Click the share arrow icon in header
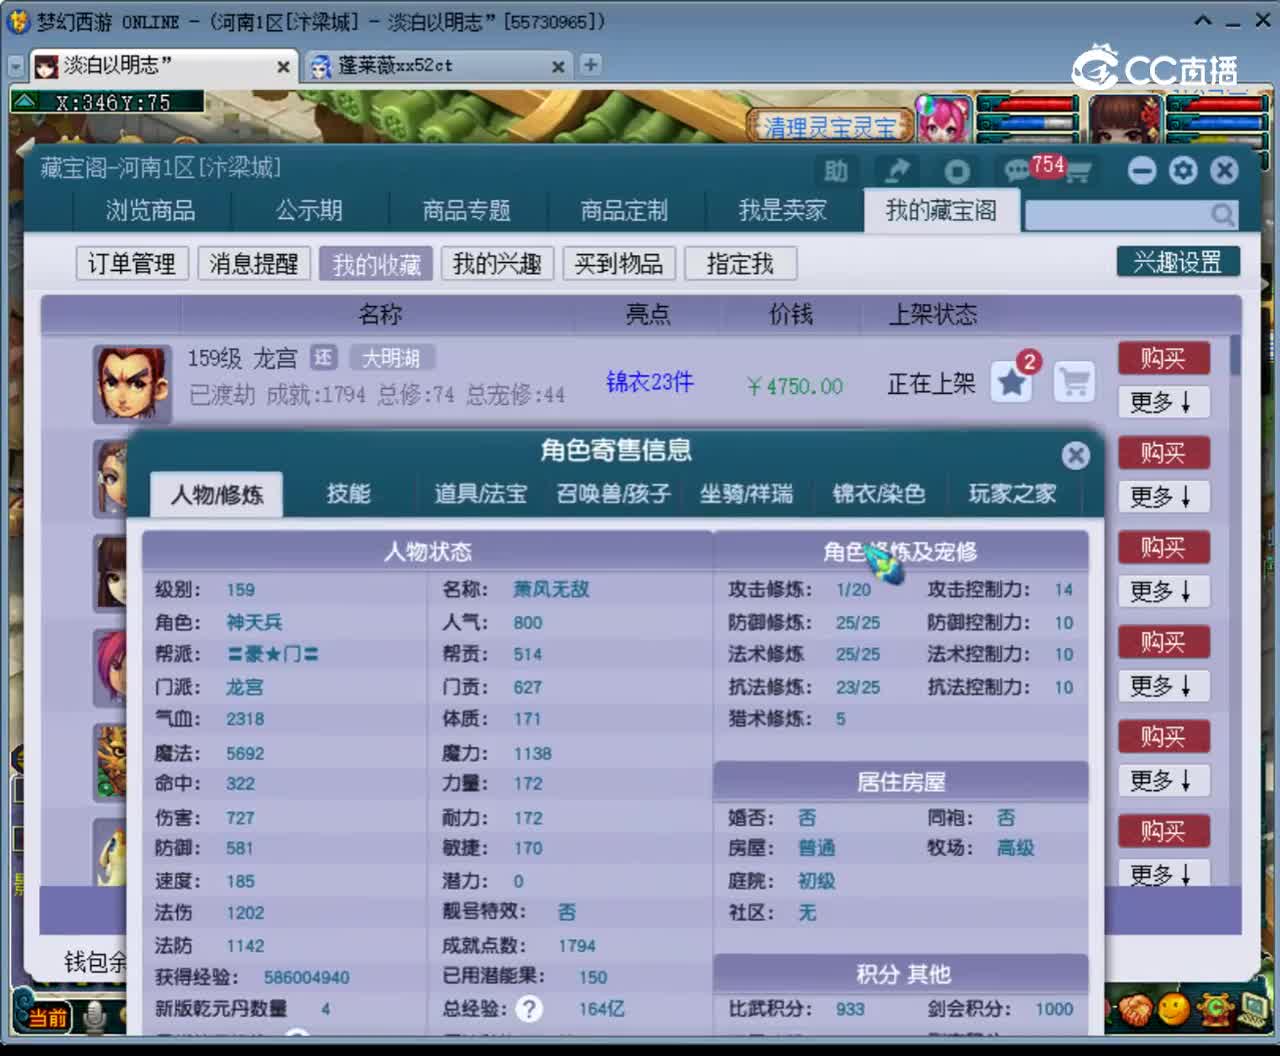 (897, 171)
